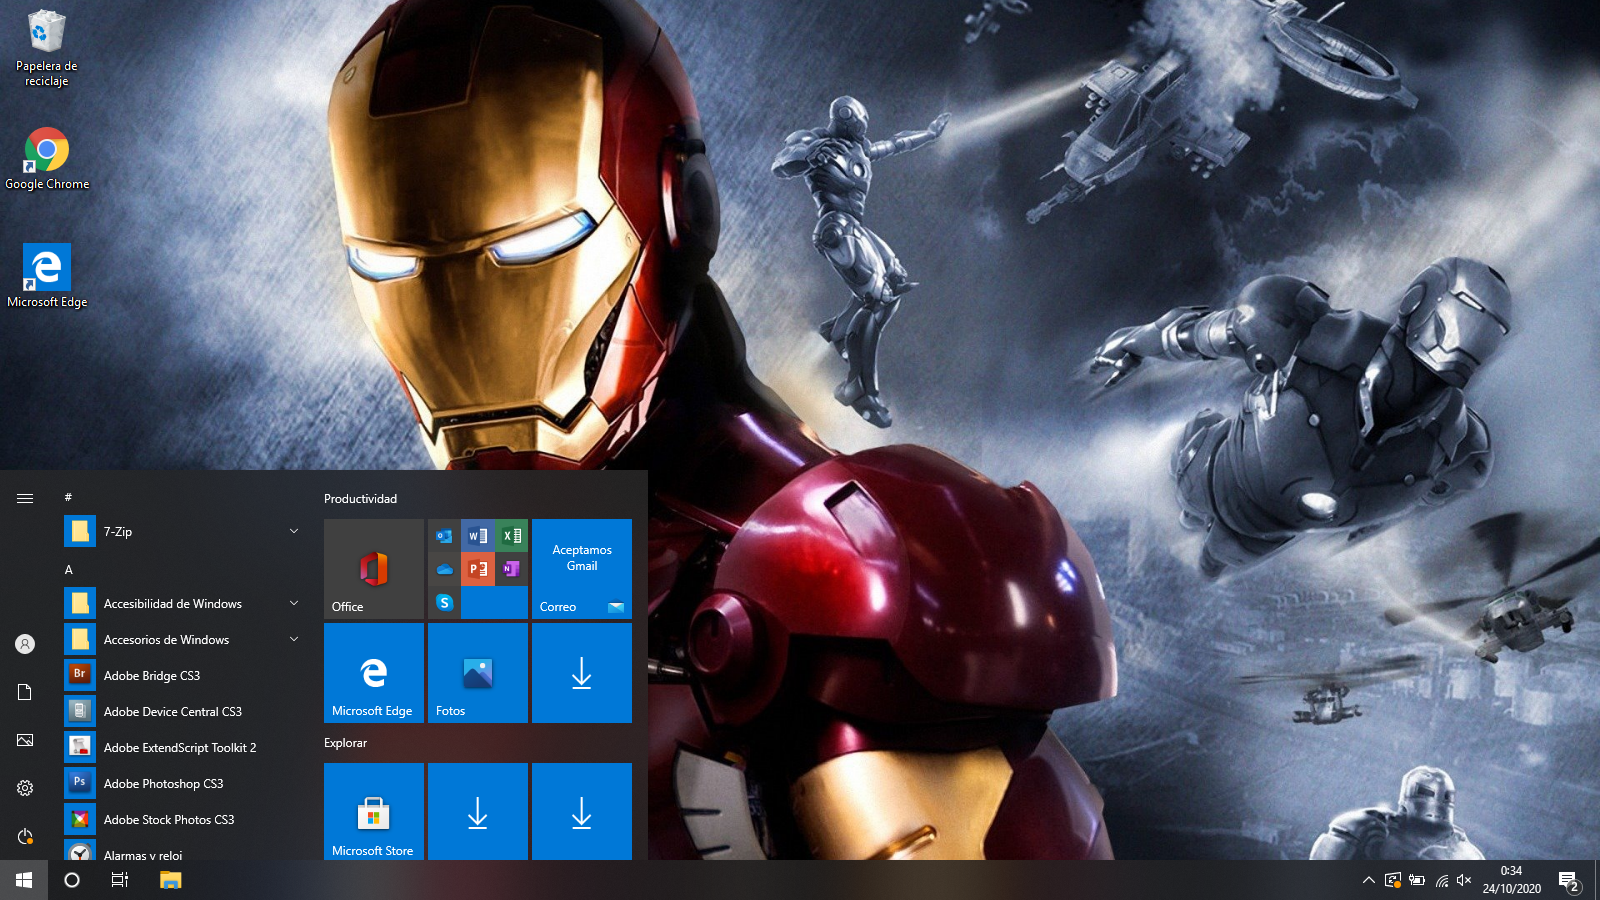Open Task View on taskbar
Viewport: 1600px width, 900px height.
tap(120, 880)
